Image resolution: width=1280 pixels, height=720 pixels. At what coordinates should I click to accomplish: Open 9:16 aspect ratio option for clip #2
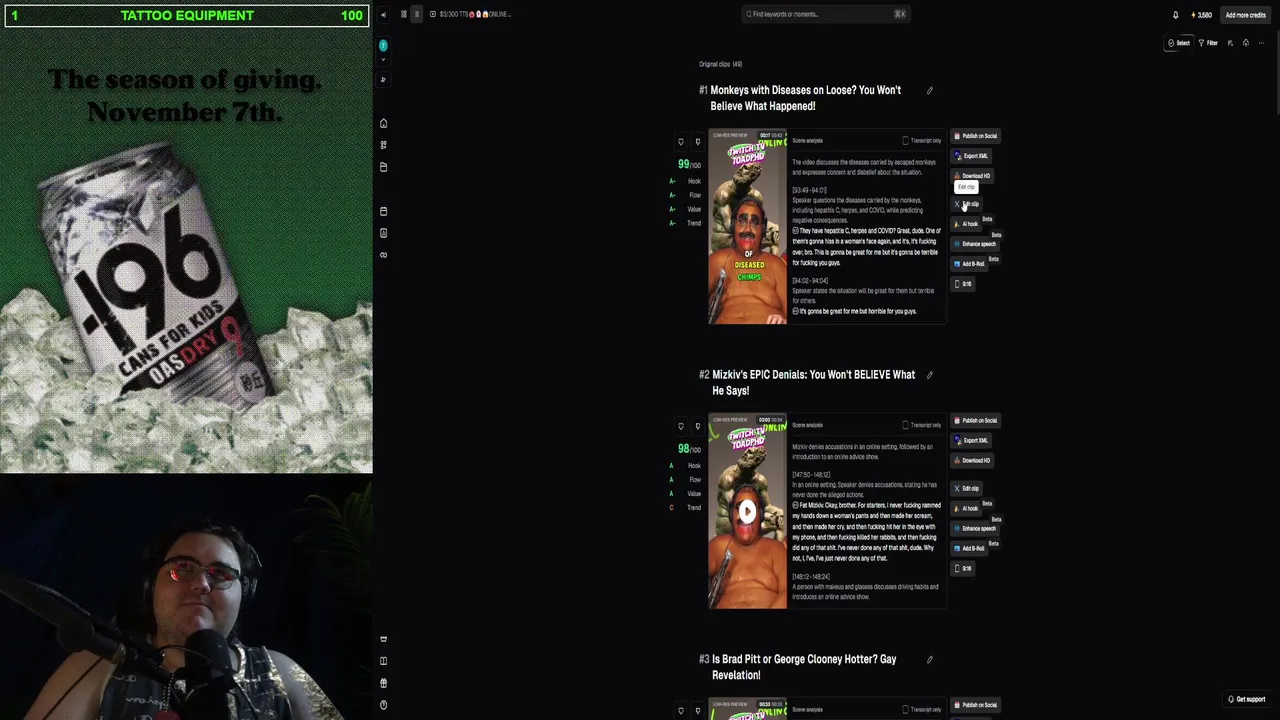[963, 569]
